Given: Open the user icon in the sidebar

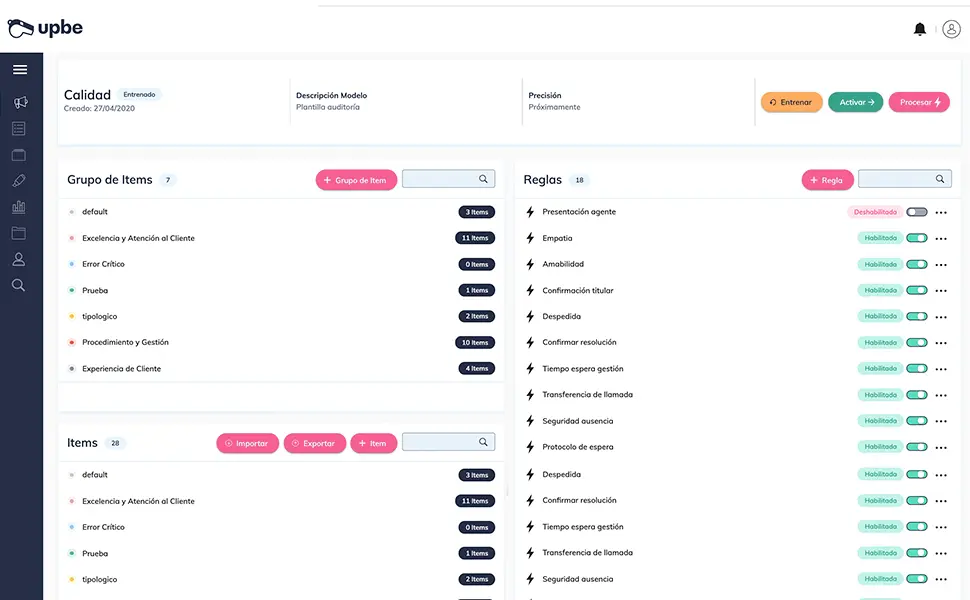Looking at the screenshot, I should (19, 259).
